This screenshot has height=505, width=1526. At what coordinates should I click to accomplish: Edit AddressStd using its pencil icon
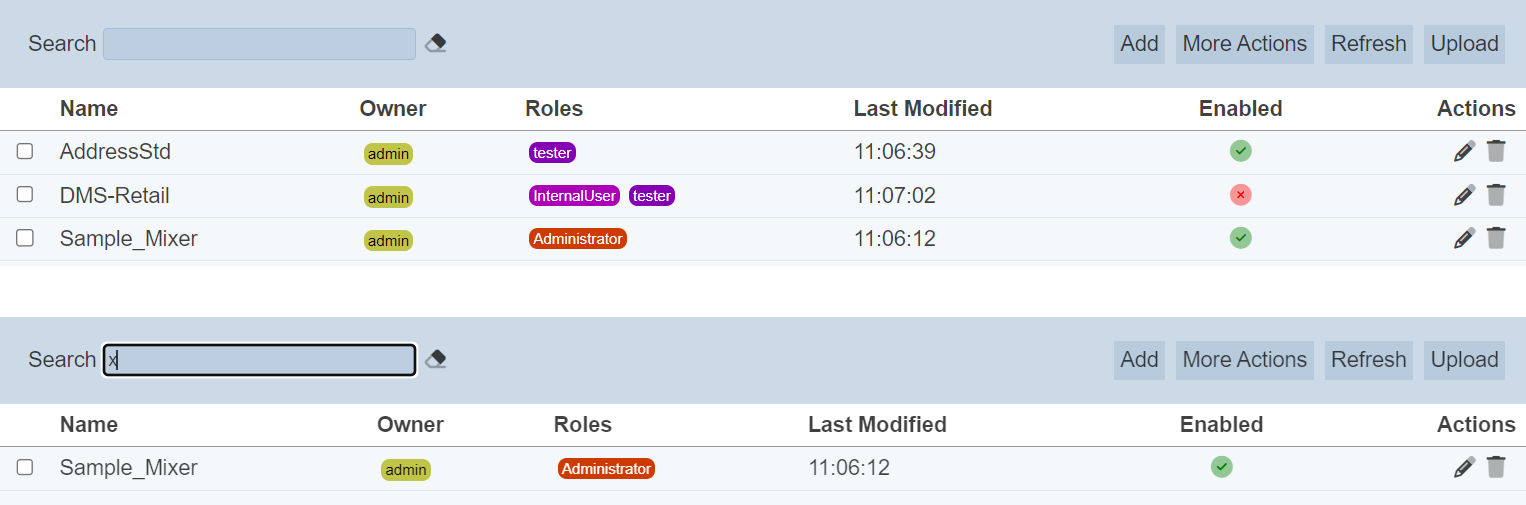(1464, 151)
